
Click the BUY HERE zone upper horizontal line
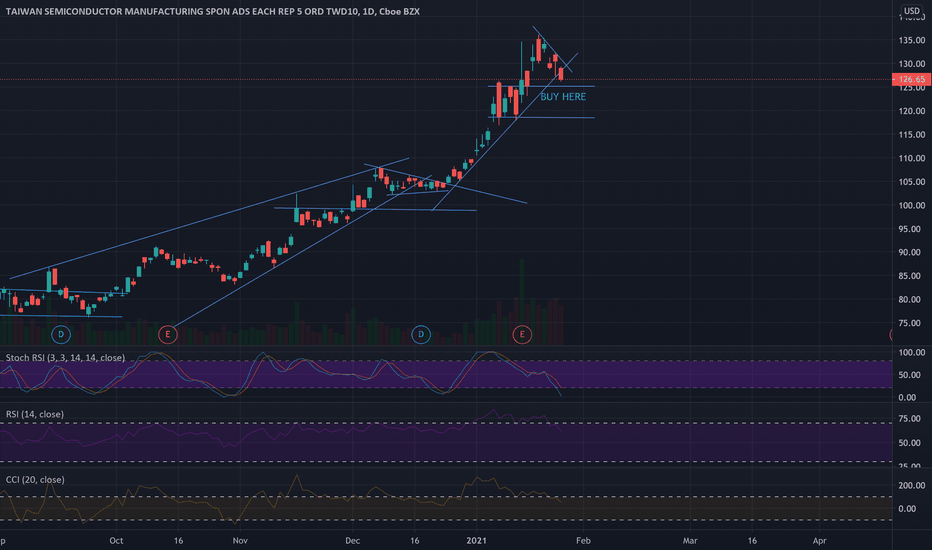tap(541, 87)
